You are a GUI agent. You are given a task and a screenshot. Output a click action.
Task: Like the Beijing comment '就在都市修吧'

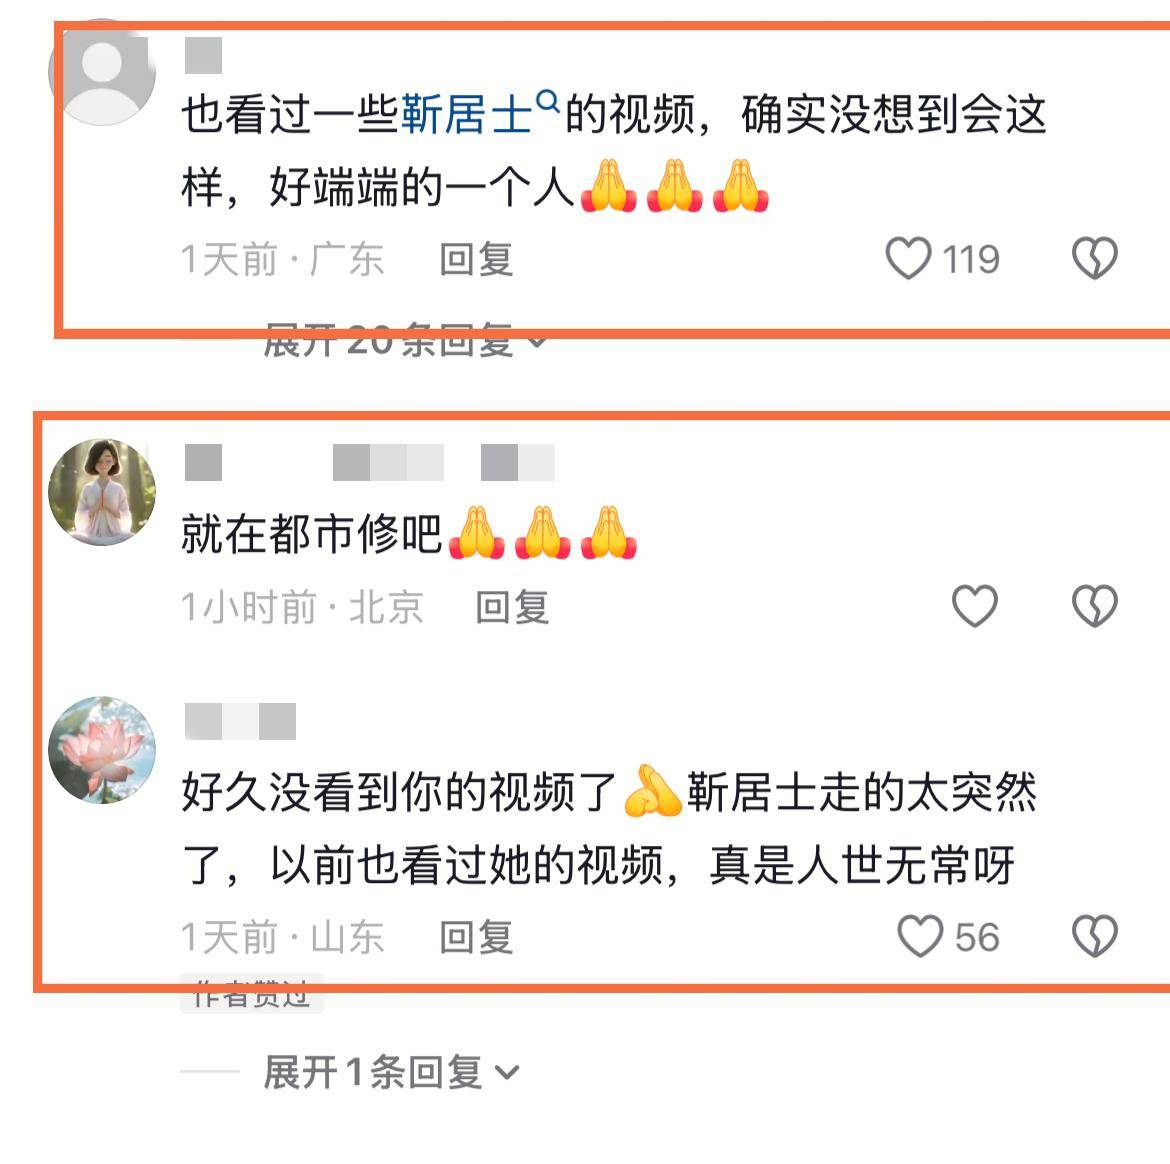click(975, 606)
